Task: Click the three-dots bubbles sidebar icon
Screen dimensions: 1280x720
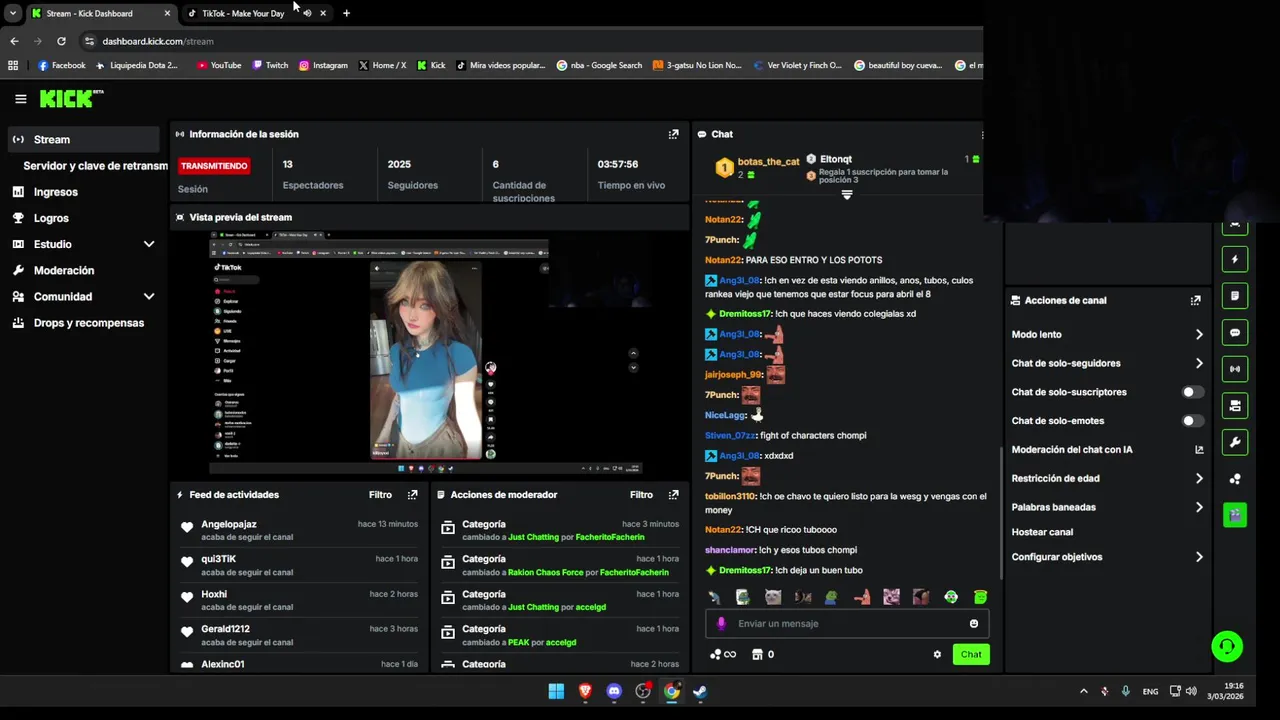Action: [1235, 479]
